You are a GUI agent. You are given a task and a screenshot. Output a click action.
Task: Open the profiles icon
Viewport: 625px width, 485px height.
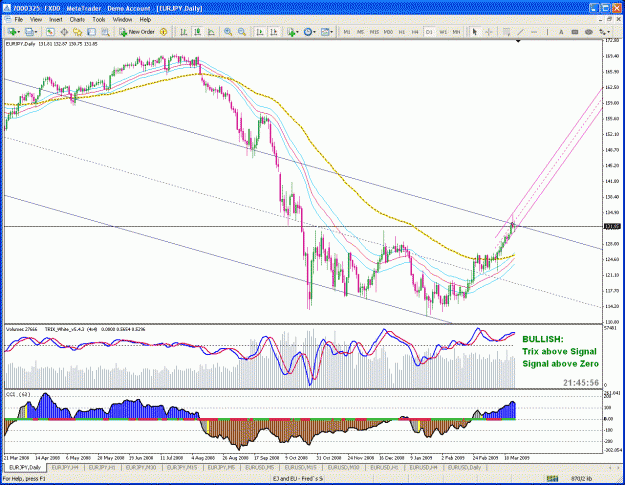tap(29, 32)
